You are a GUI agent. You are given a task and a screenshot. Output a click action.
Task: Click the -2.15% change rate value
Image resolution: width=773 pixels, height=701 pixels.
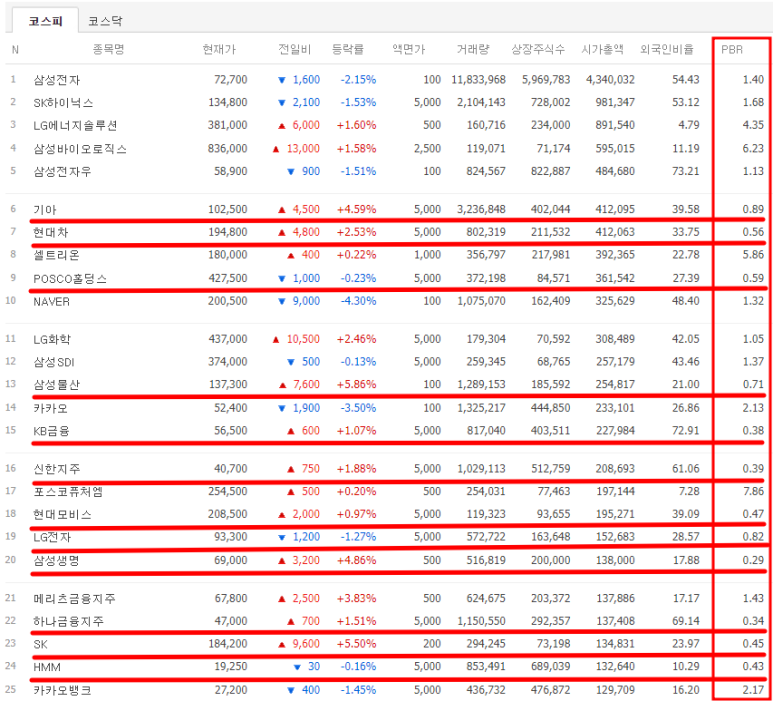[358, 79]
